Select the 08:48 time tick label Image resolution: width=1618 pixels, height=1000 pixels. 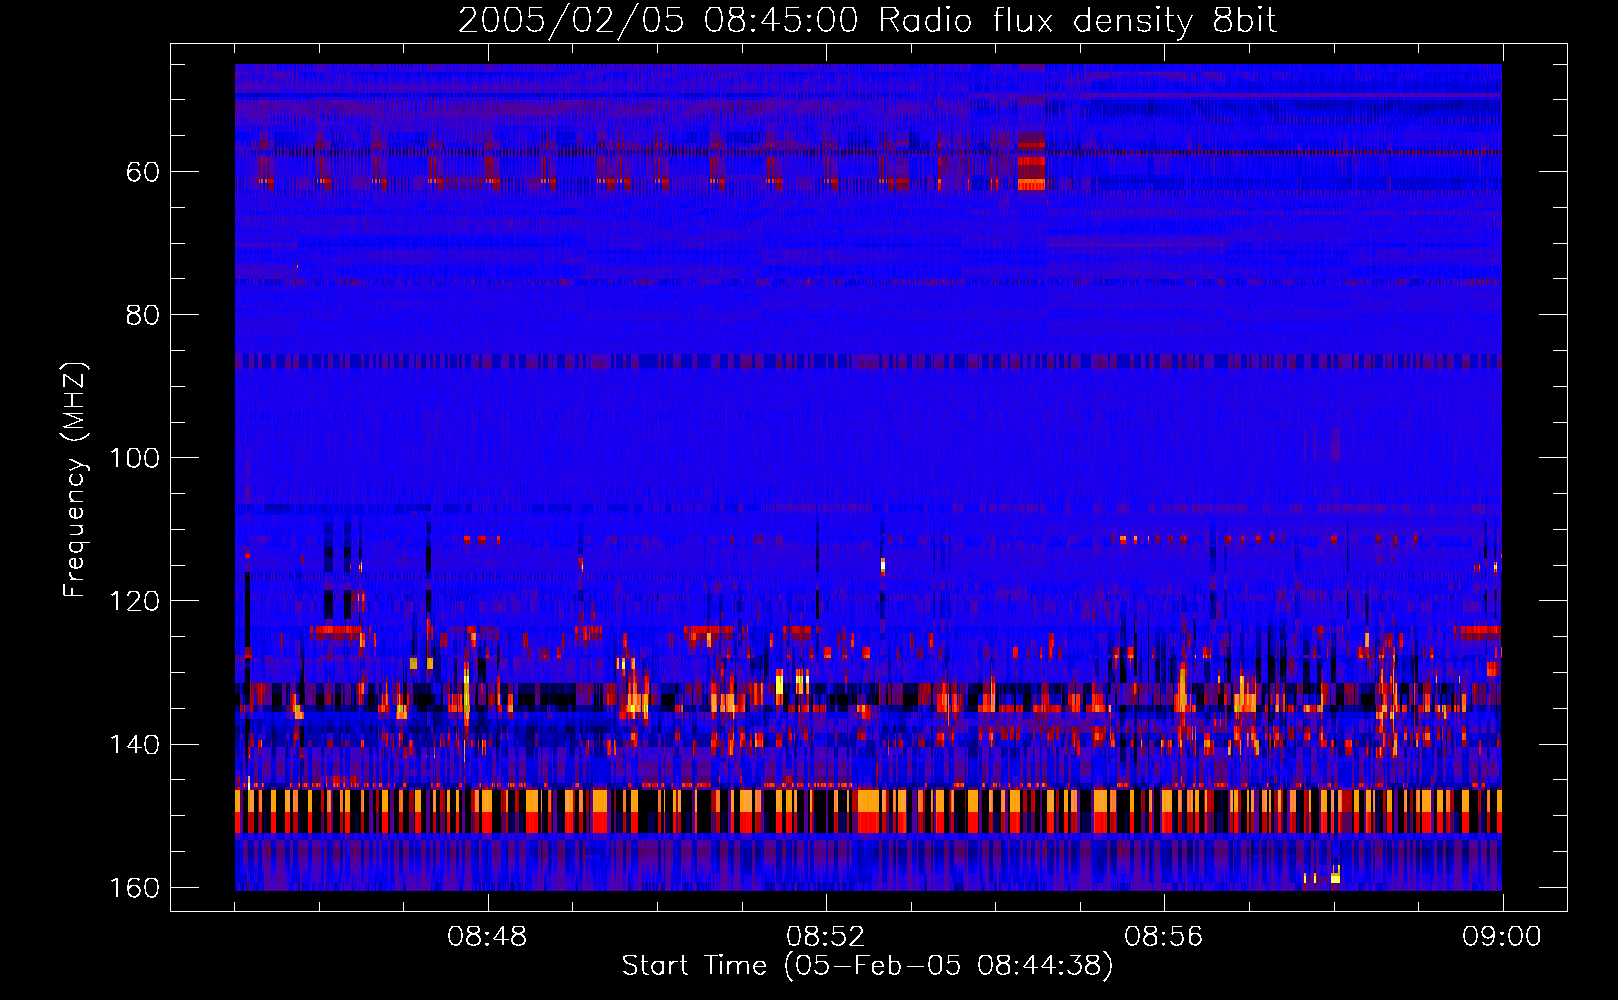point(487,937)
